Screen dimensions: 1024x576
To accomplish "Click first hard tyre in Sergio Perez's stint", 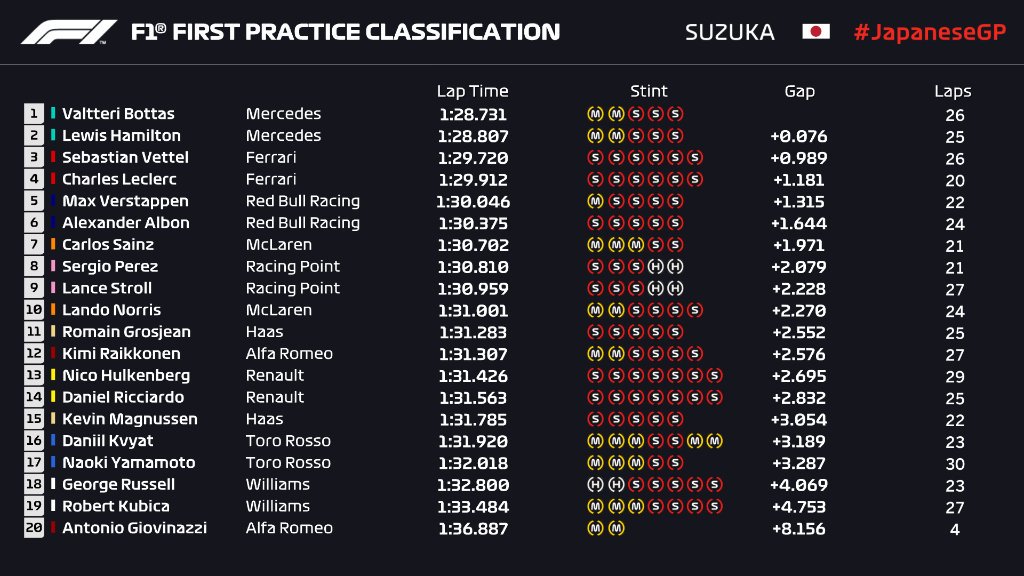I will (655, 267).
